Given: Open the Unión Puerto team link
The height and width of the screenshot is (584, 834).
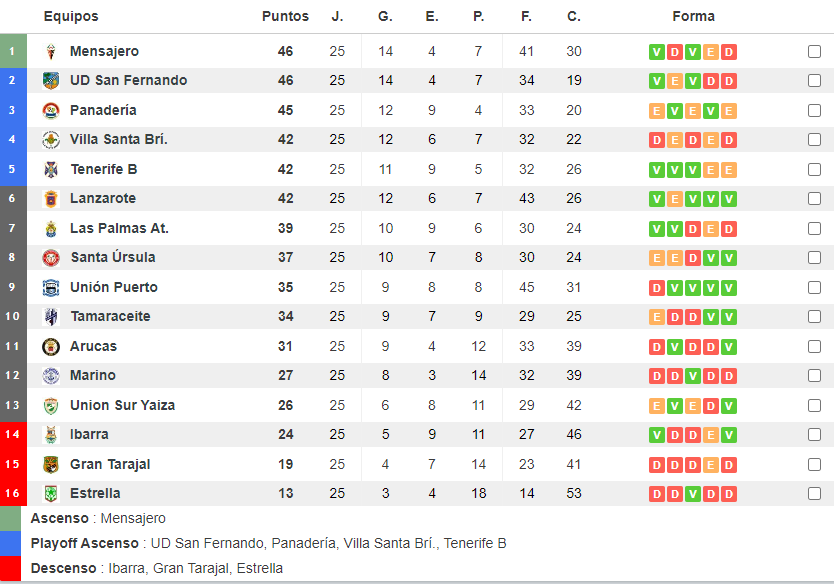Looking at the screenshot, I should (x=113, y=288).
